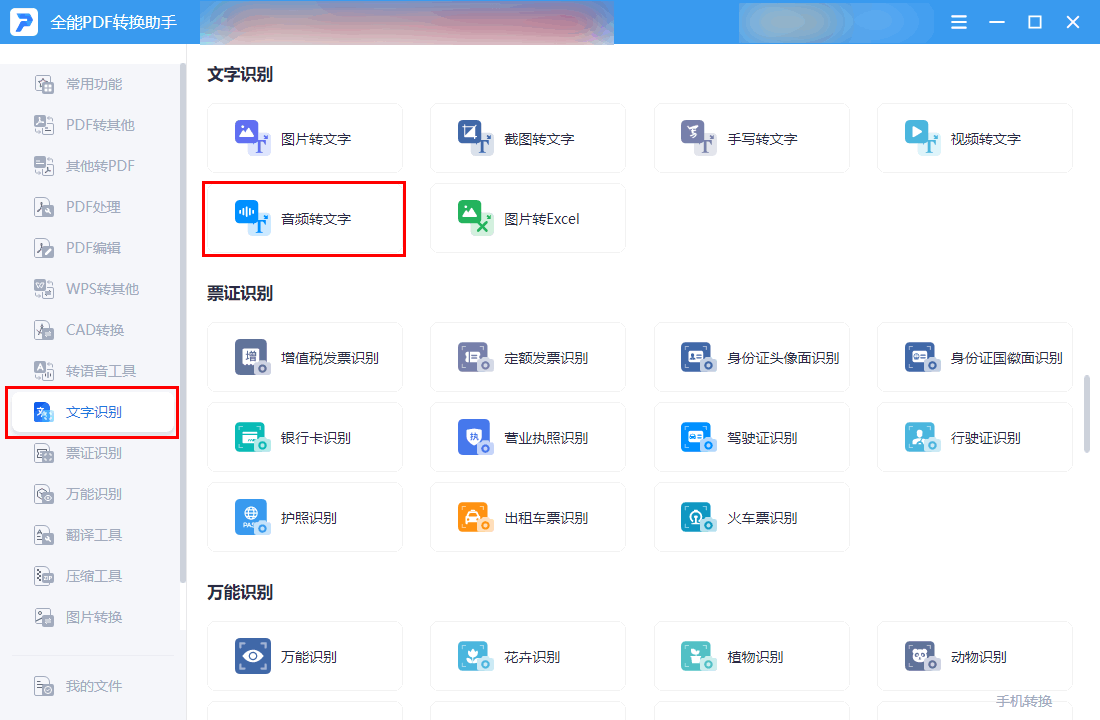The image size is (1100, 720).
Task: Open the 图片转Excel green icon
Action: (476, 218)
